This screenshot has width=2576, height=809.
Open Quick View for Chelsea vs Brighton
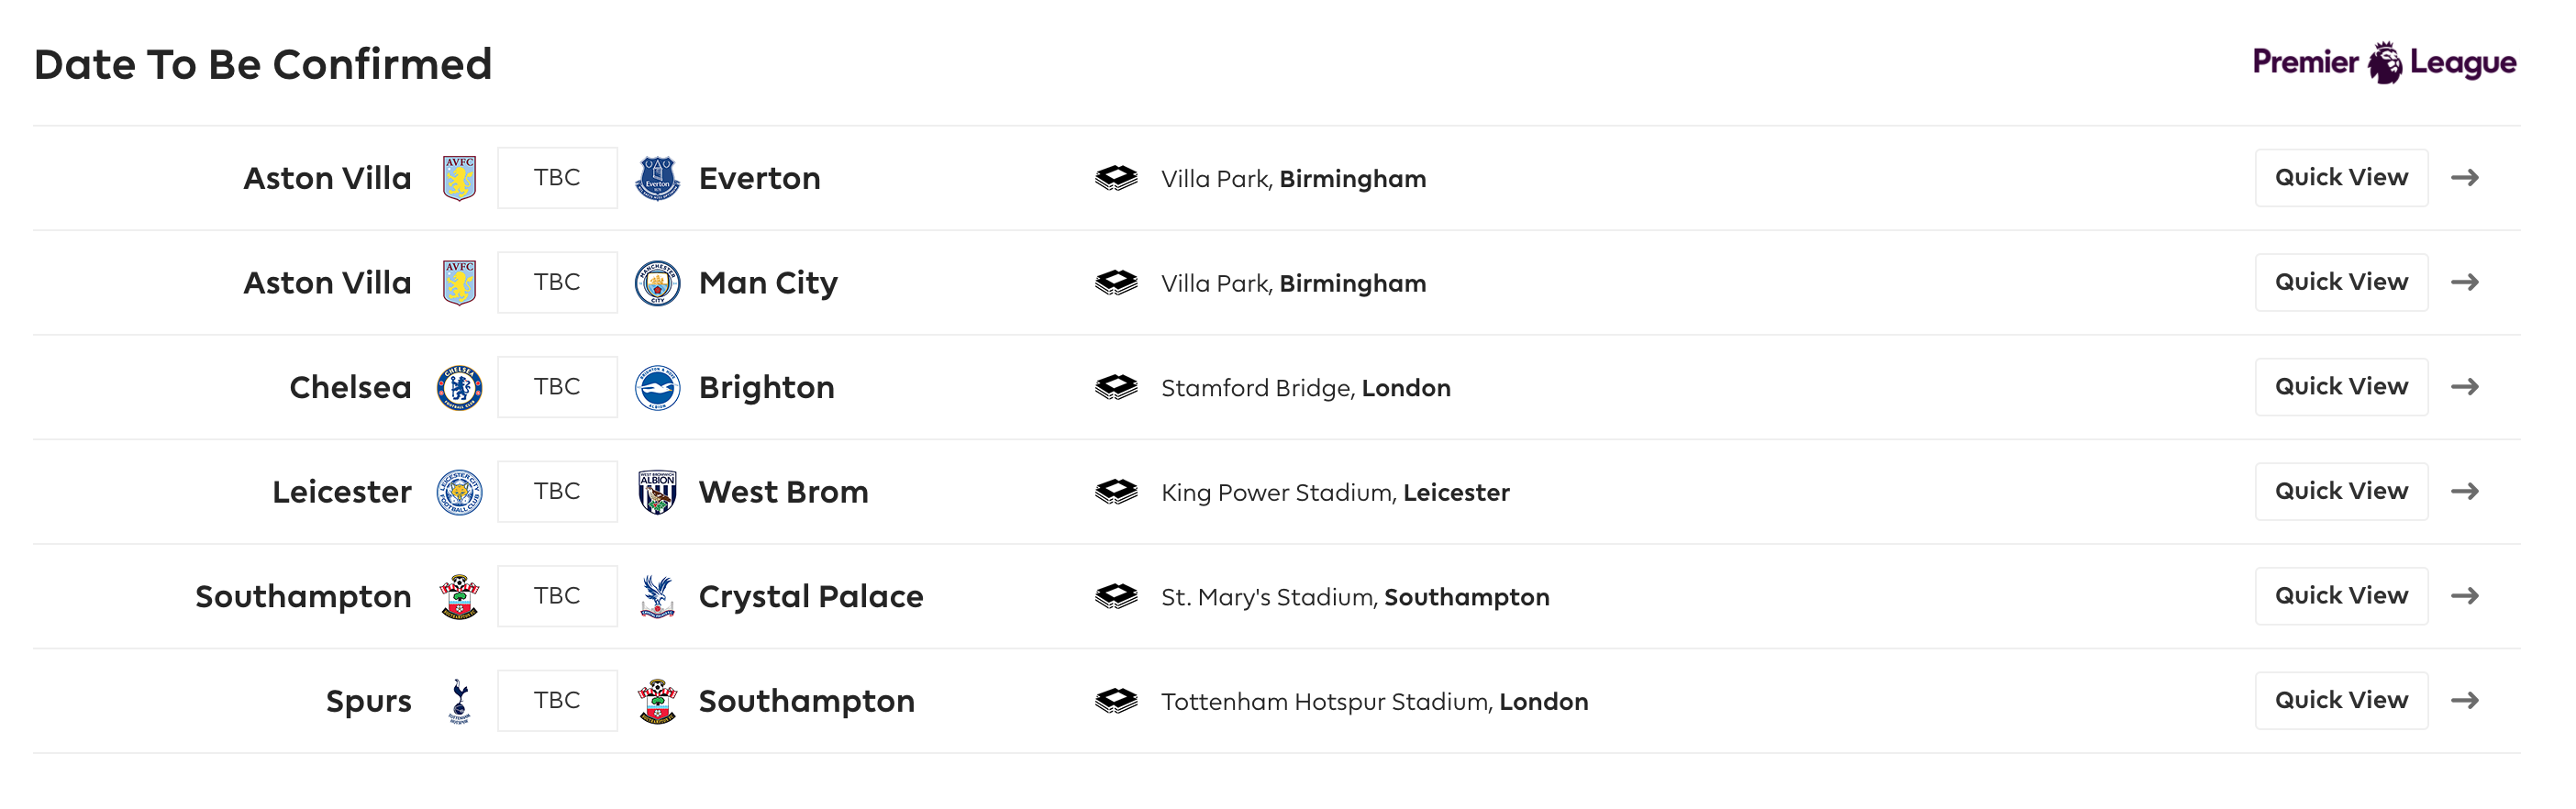(x=2341, y=387)
